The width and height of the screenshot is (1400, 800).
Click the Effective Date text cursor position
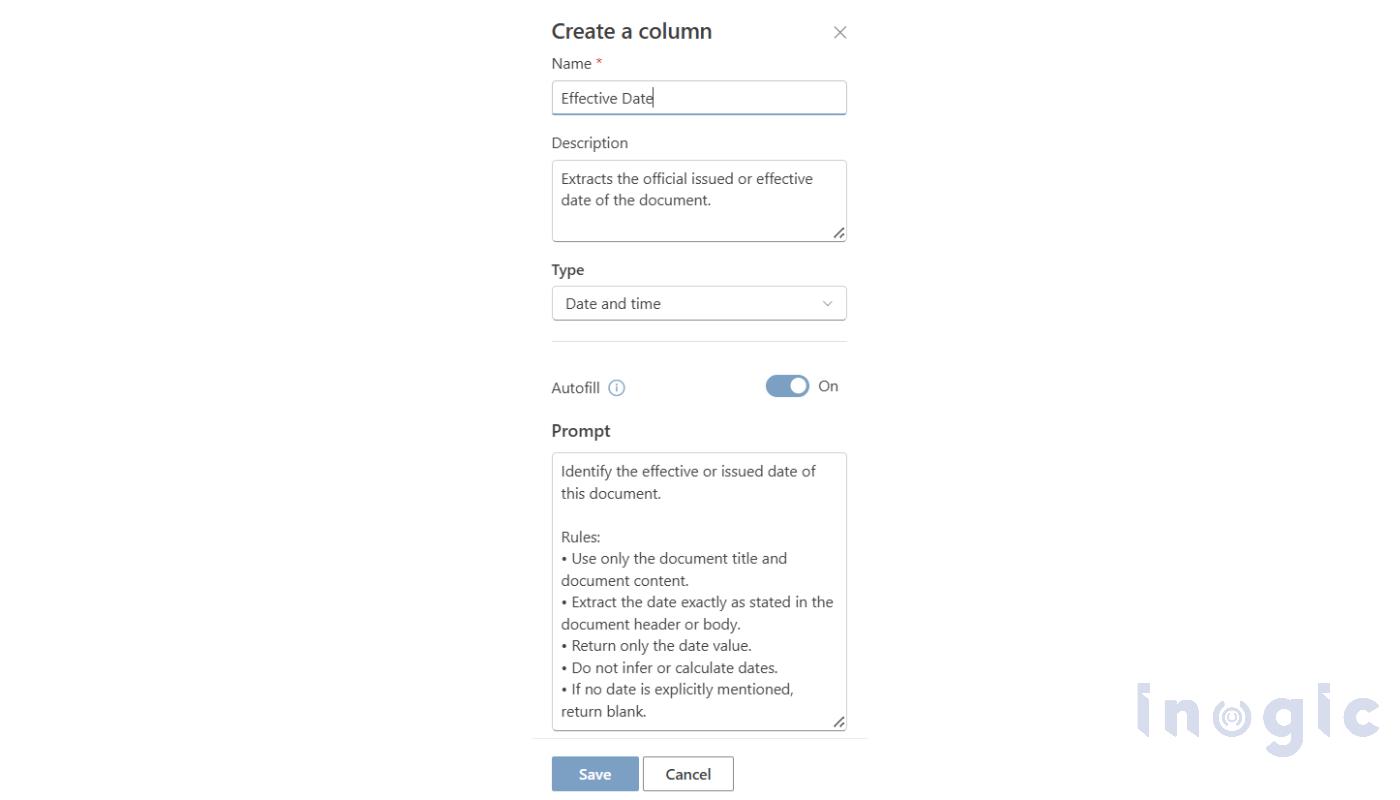(653, 97)
